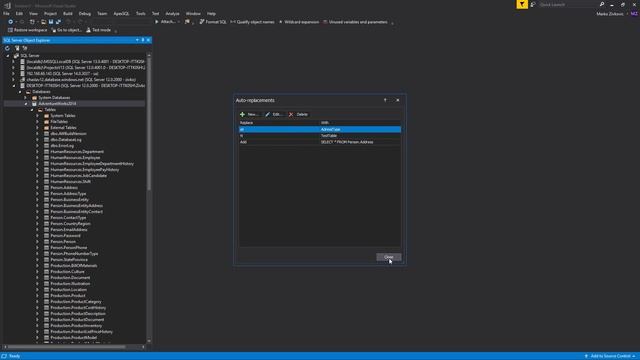Open the Build menu

coord(67,13)
